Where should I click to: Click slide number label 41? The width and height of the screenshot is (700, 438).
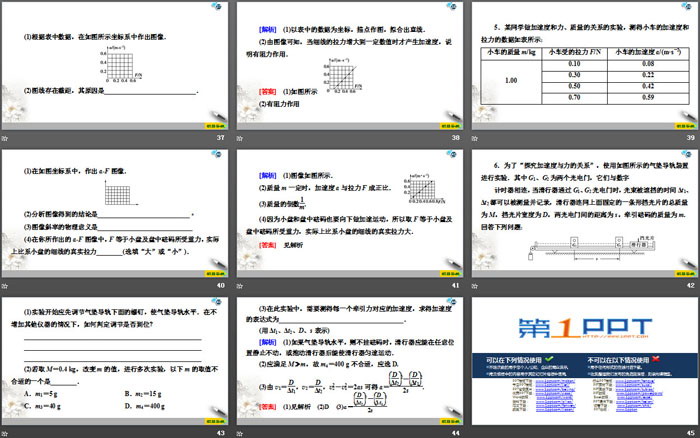click(455, 285)
